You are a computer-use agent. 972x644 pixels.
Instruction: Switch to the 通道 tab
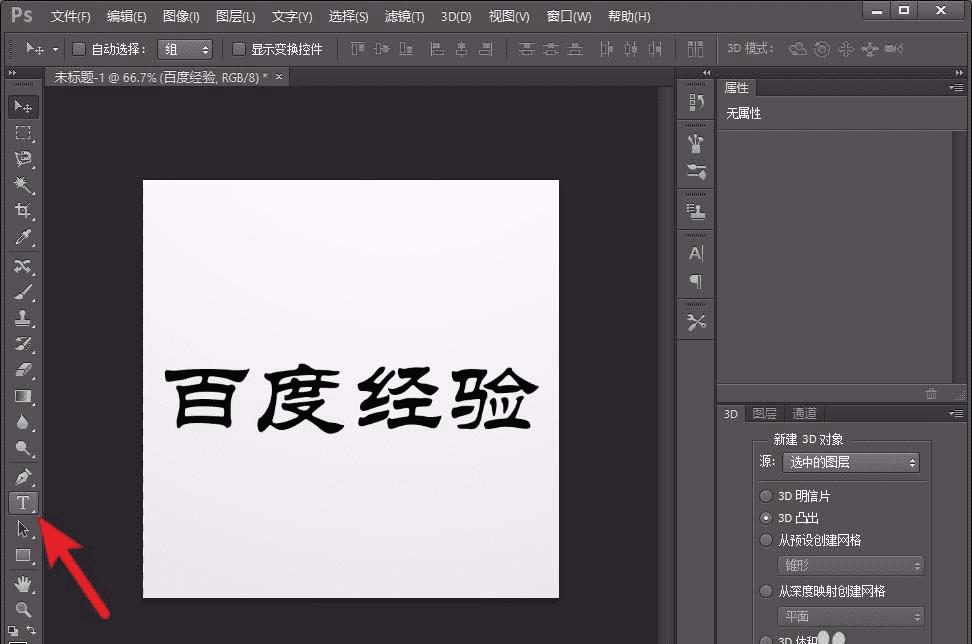pos(804,413)
